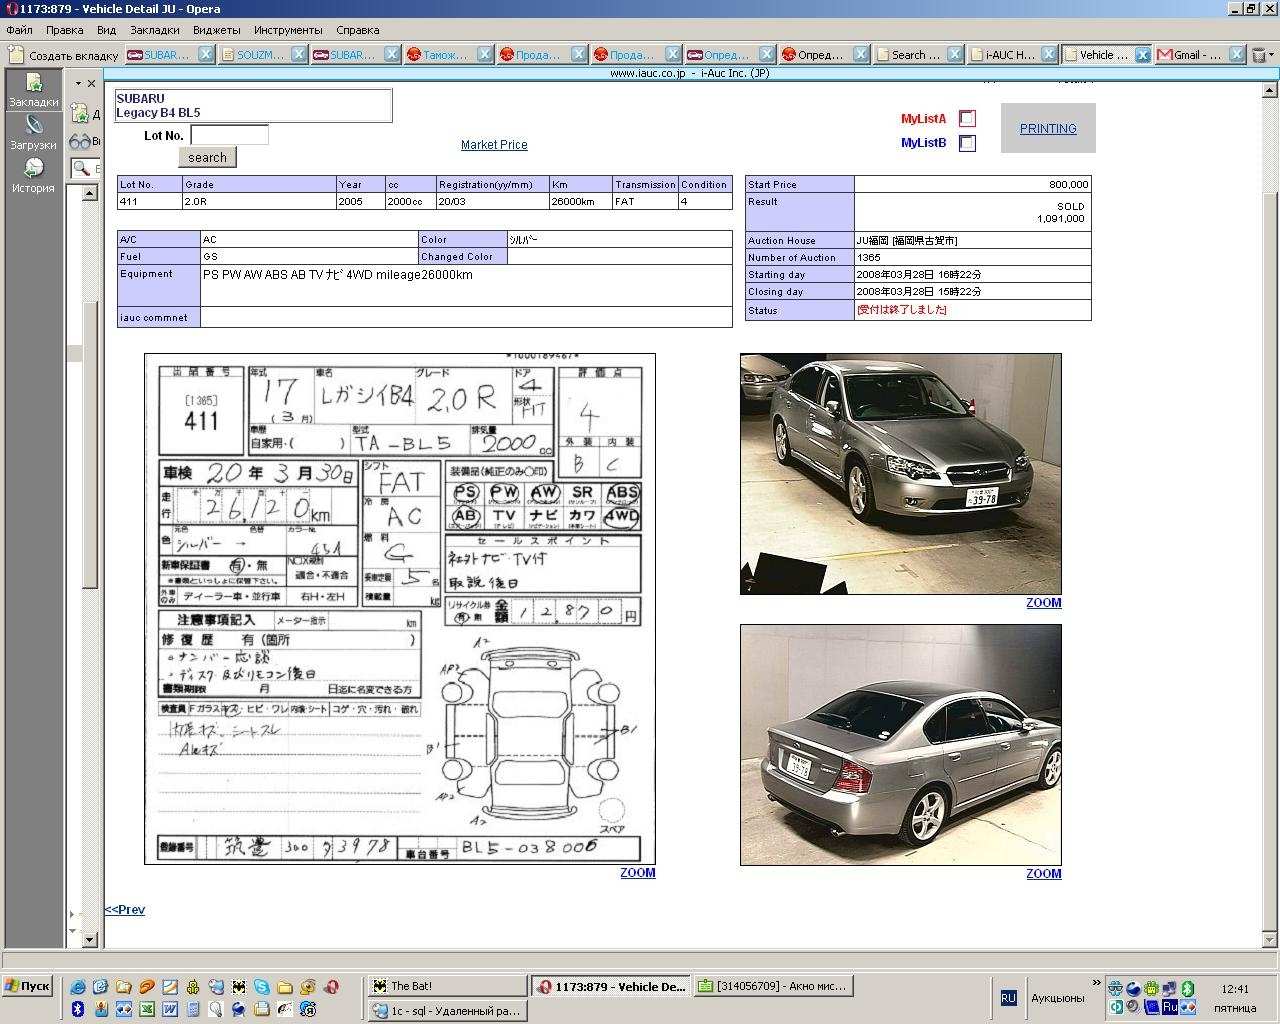
Task: Click the closed tabs trash can icon
Action: [x=1263, y=54]
